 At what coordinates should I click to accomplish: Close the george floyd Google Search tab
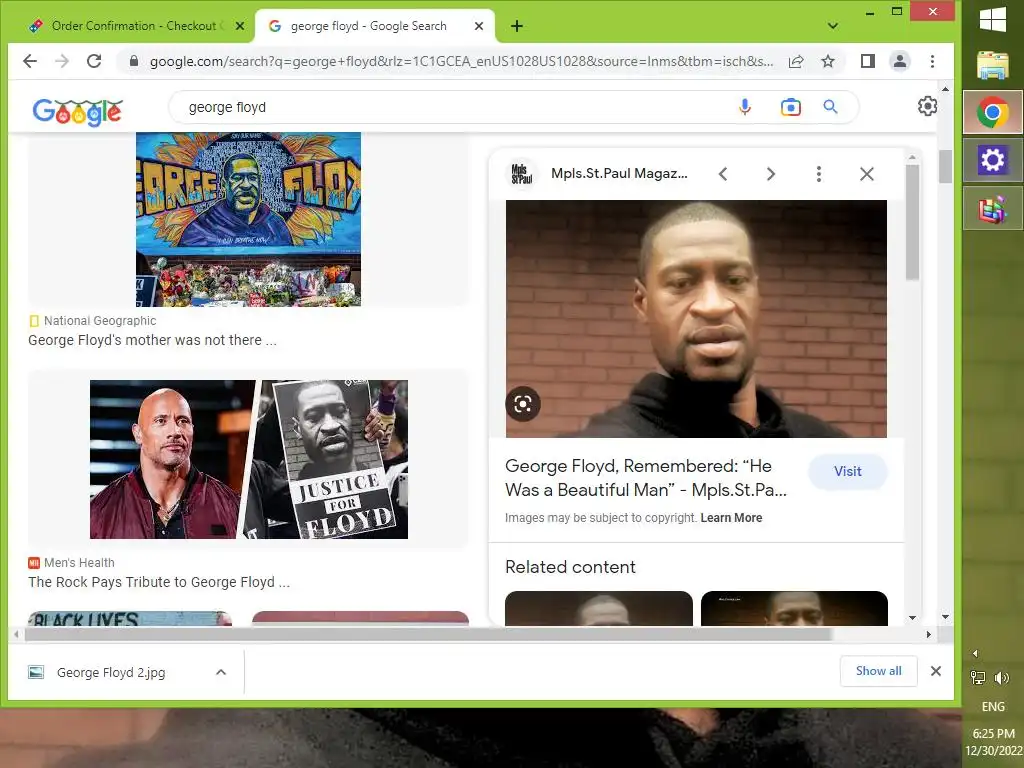click(479, 26)
